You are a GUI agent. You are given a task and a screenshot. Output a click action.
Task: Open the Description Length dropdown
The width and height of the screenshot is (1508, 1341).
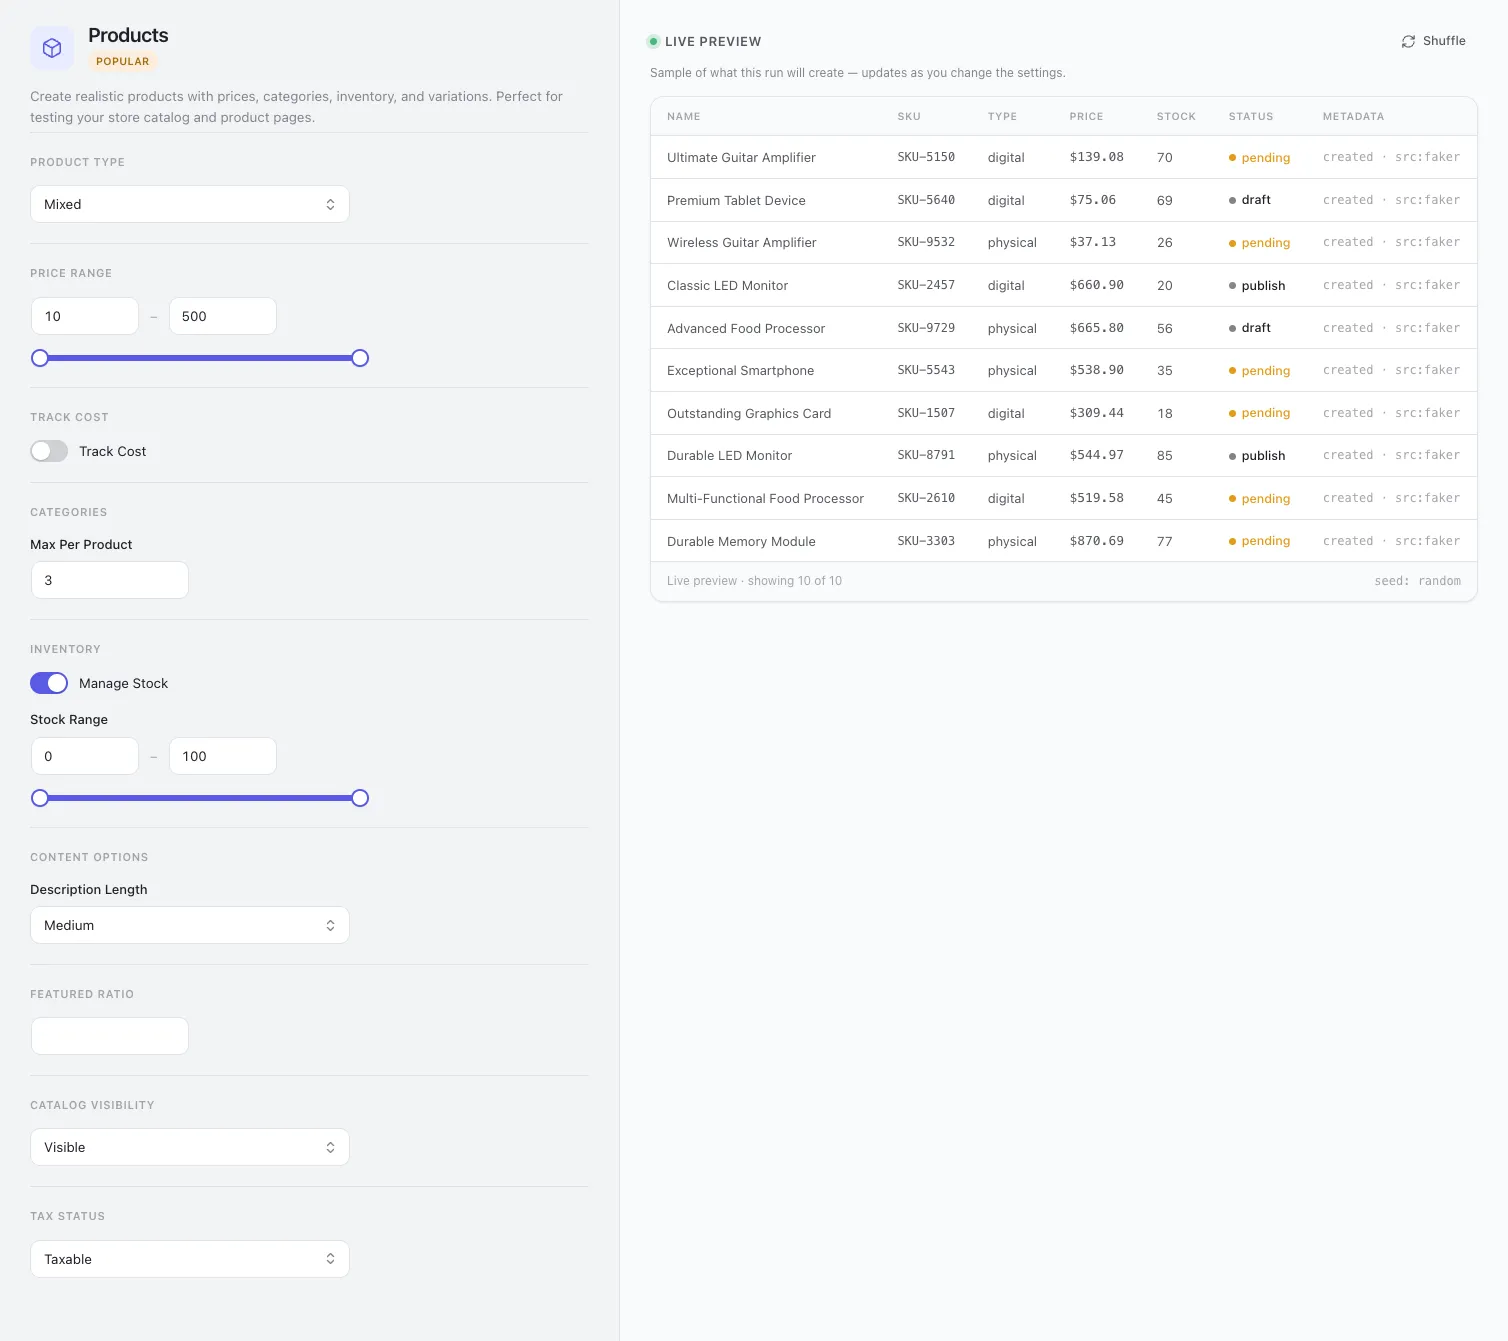point(190,925)
